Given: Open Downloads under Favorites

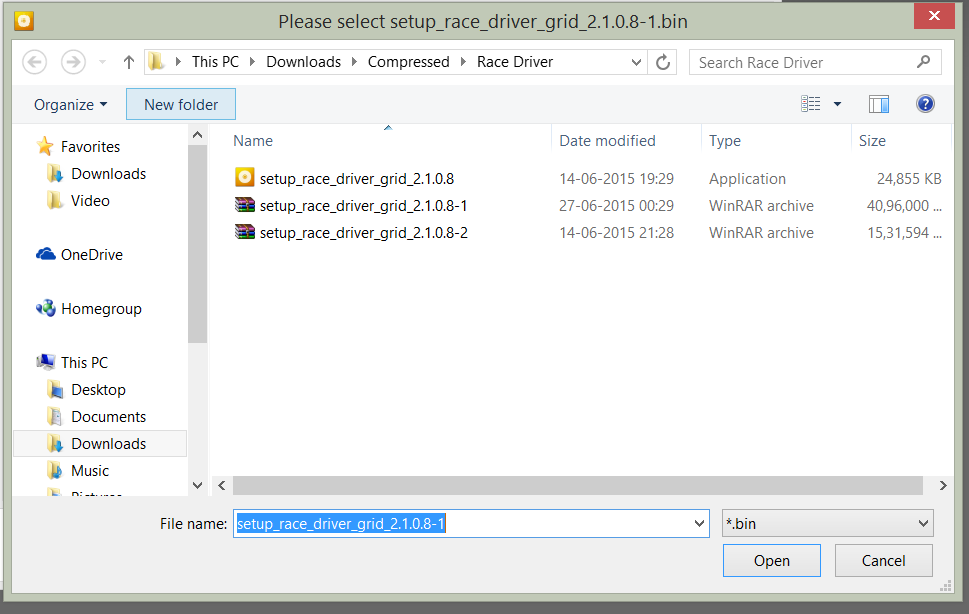Looking at the screenshot, I should pyautogui.click(x=109, y=174).
